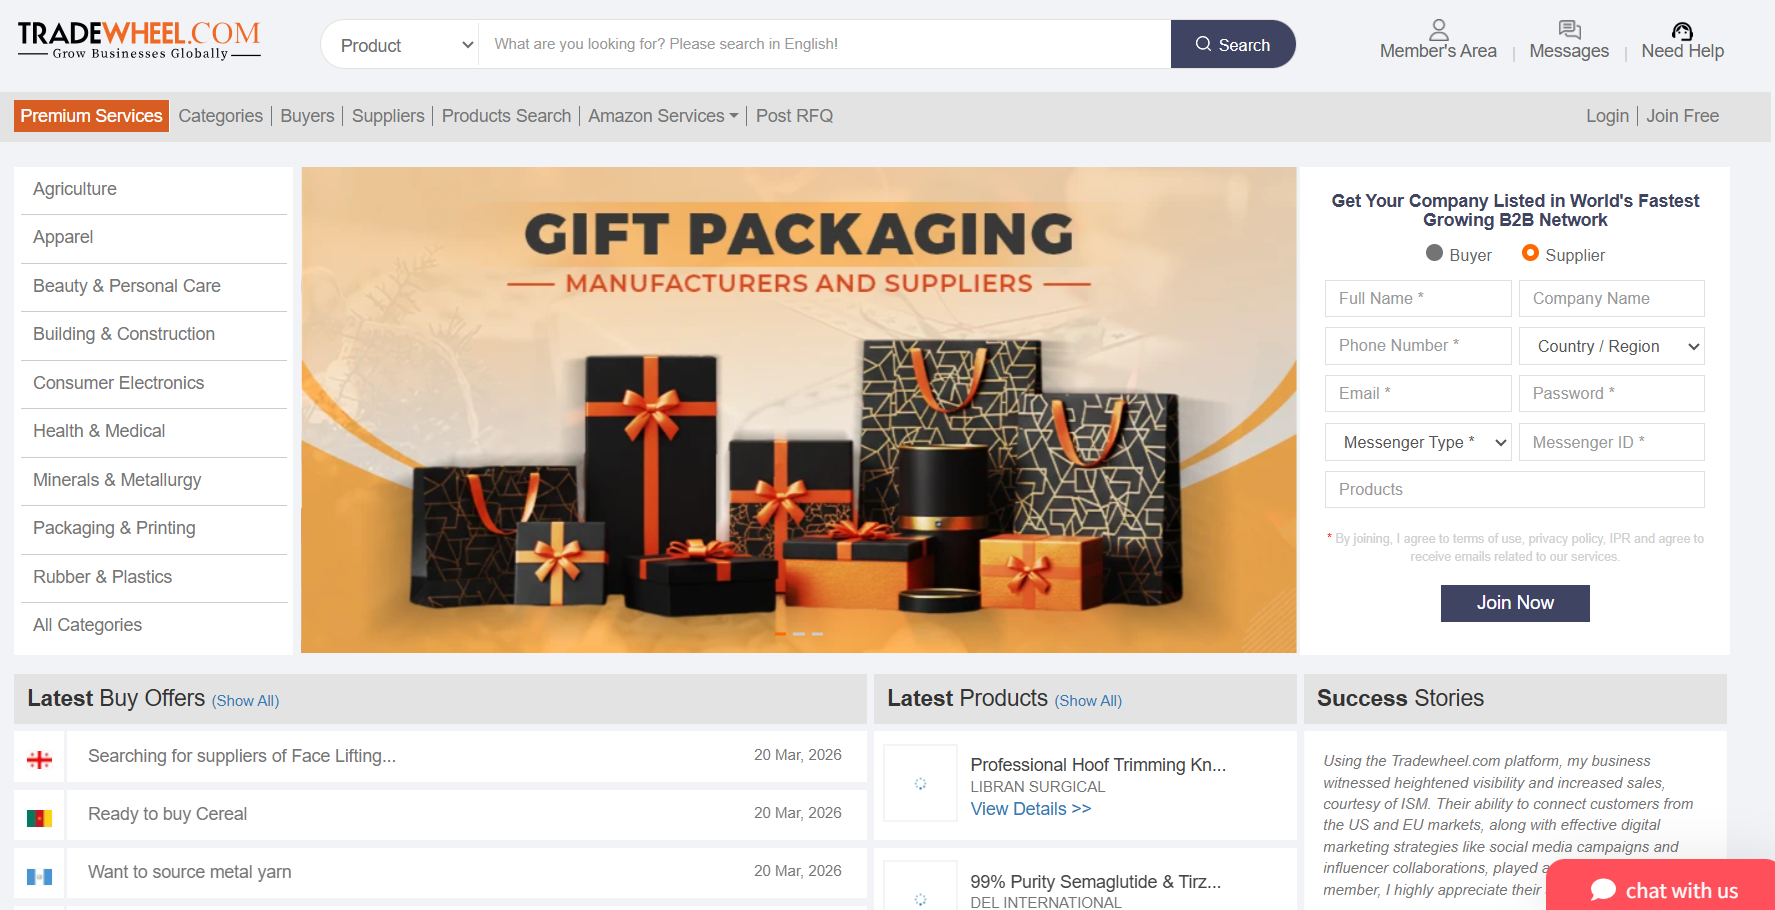The height and width of the screenshot is (910, 1775).
Task: Open the Messenger Type dropdown
Action: click(x=1418, y=442)
